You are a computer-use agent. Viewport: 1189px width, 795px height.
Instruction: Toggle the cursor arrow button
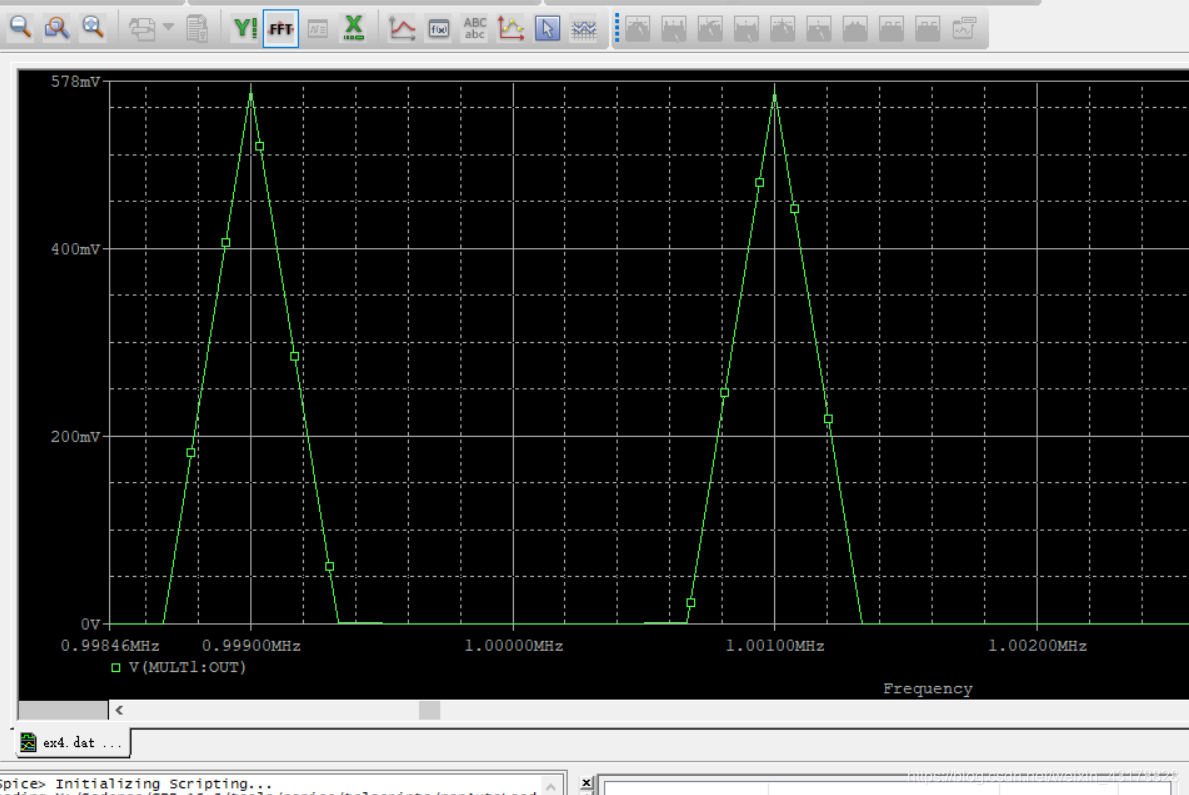click(547, 28)
